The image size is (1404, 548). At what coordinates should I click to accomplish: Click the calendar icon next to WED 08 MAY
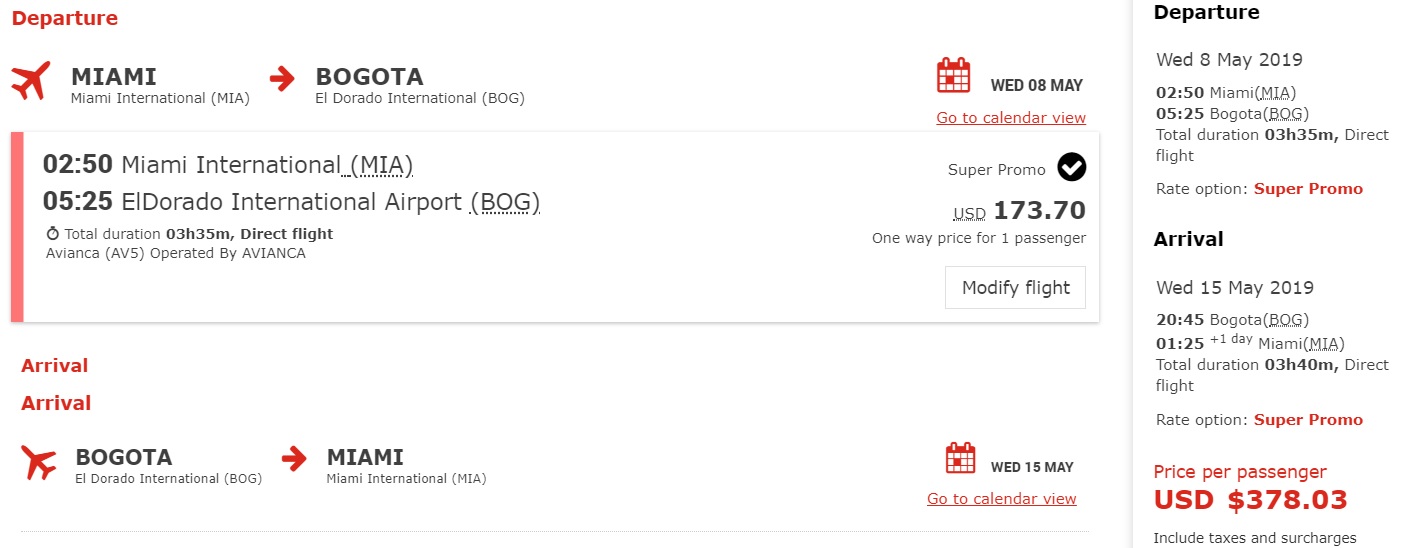click(x=953, y=76)
